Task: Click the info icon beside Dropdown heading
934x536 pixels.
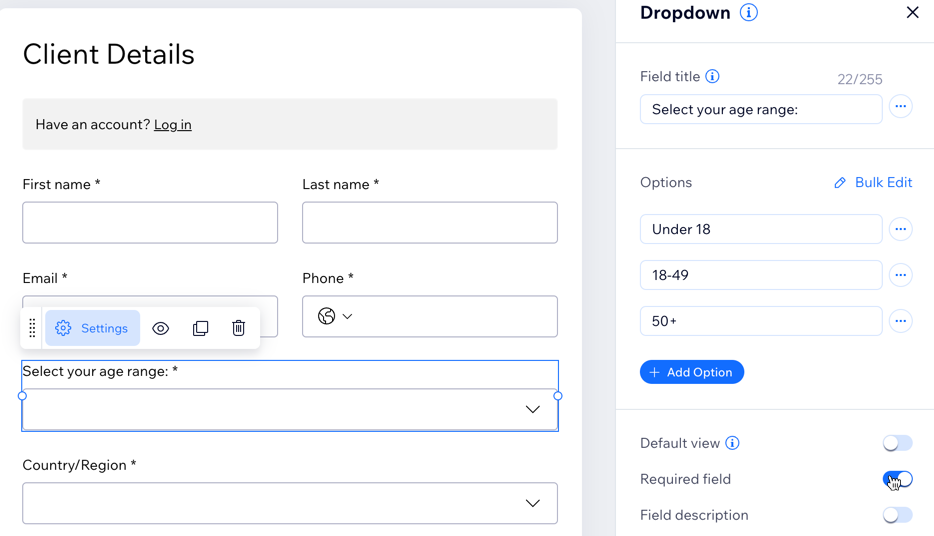Action: [748, 13]
